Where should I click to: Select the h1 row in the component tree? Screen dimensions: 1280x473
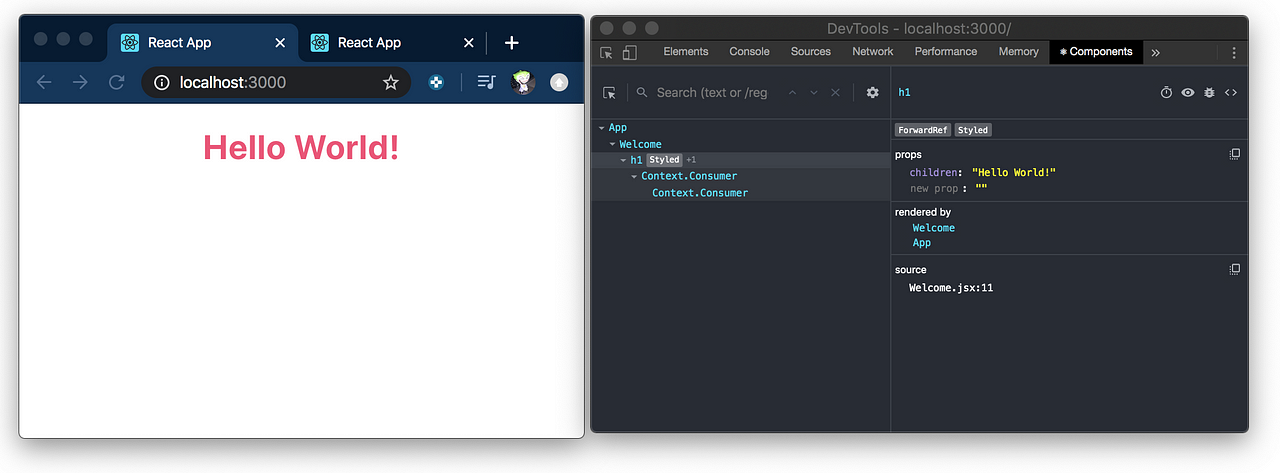(740, 160)
